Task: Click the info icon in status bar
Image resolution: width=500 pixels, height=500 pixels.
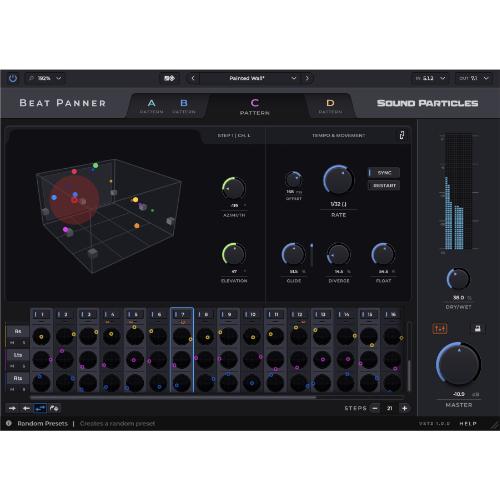Action: [x=9, y=423]
